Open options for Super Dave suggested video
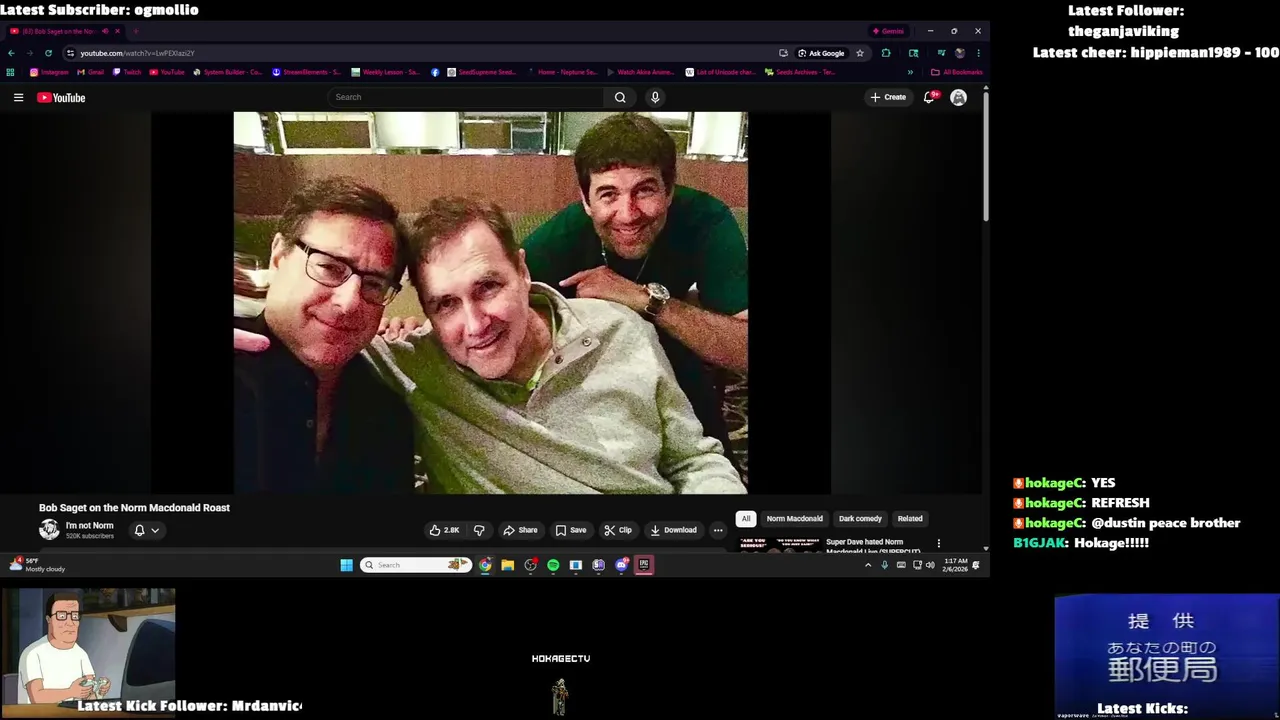The image size is (1280, 720). pyautogui.click(x=938, y=543)
